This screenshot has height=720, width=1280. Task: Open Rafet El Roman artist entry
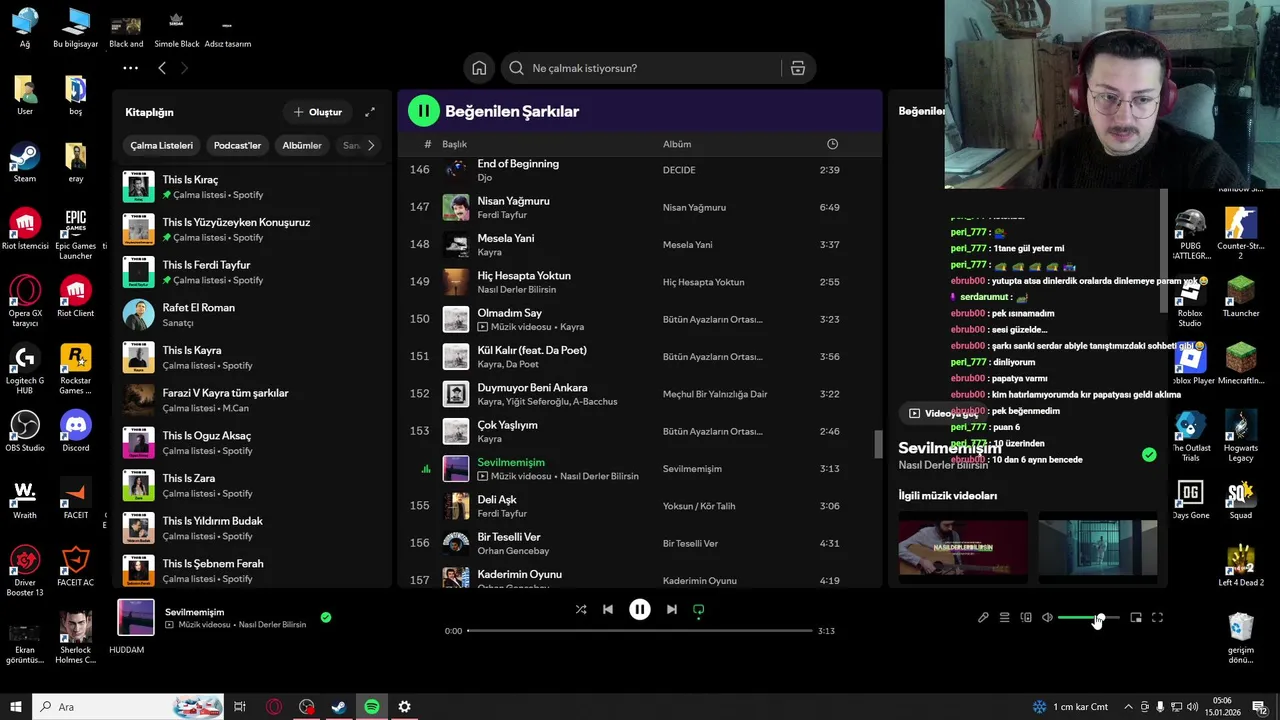pyautogui.click(x=250, y=315)
